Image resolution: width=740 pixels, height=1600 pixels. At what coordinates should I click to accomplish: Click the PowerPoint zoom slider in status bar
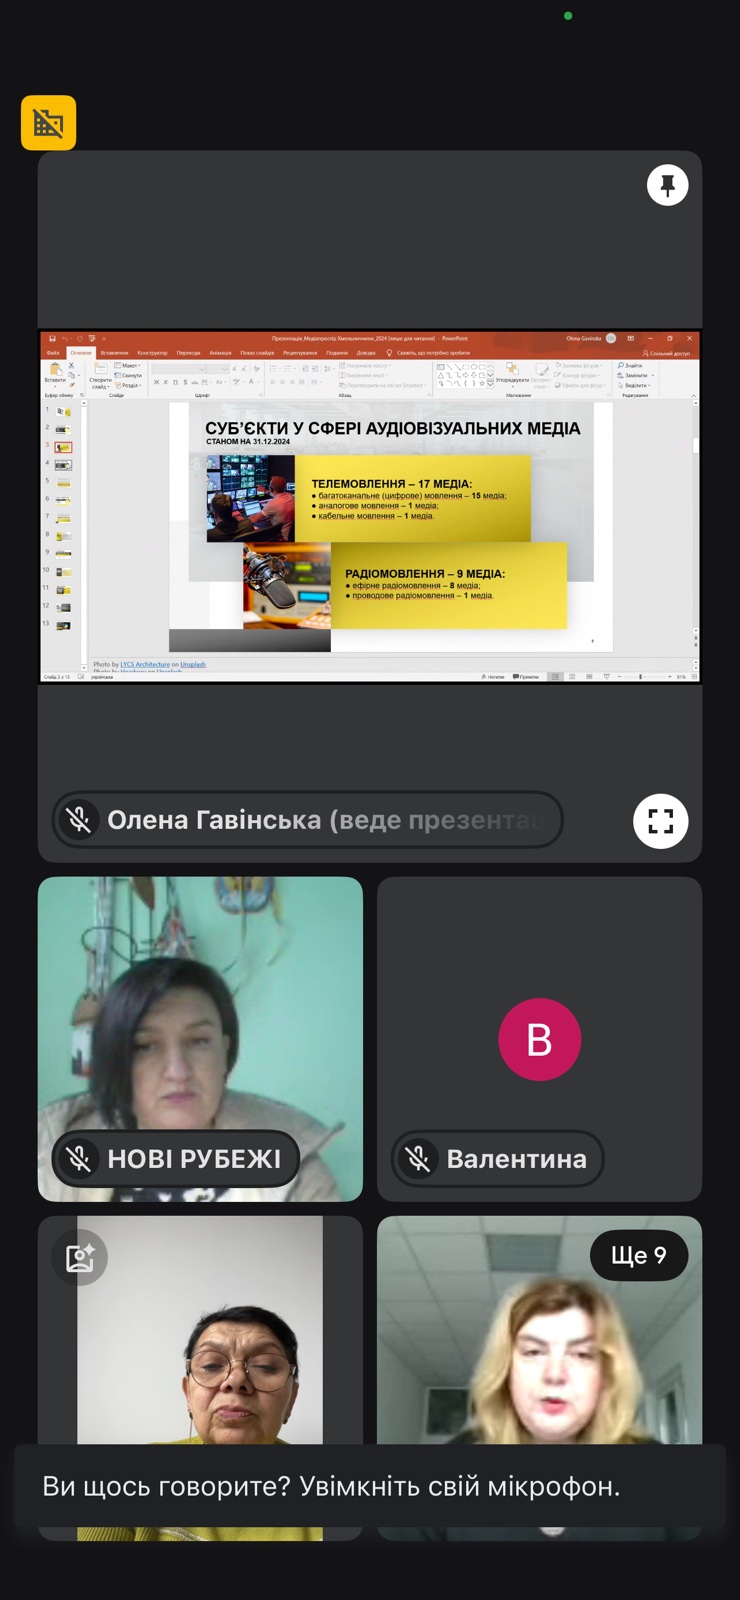click(640, 677)
